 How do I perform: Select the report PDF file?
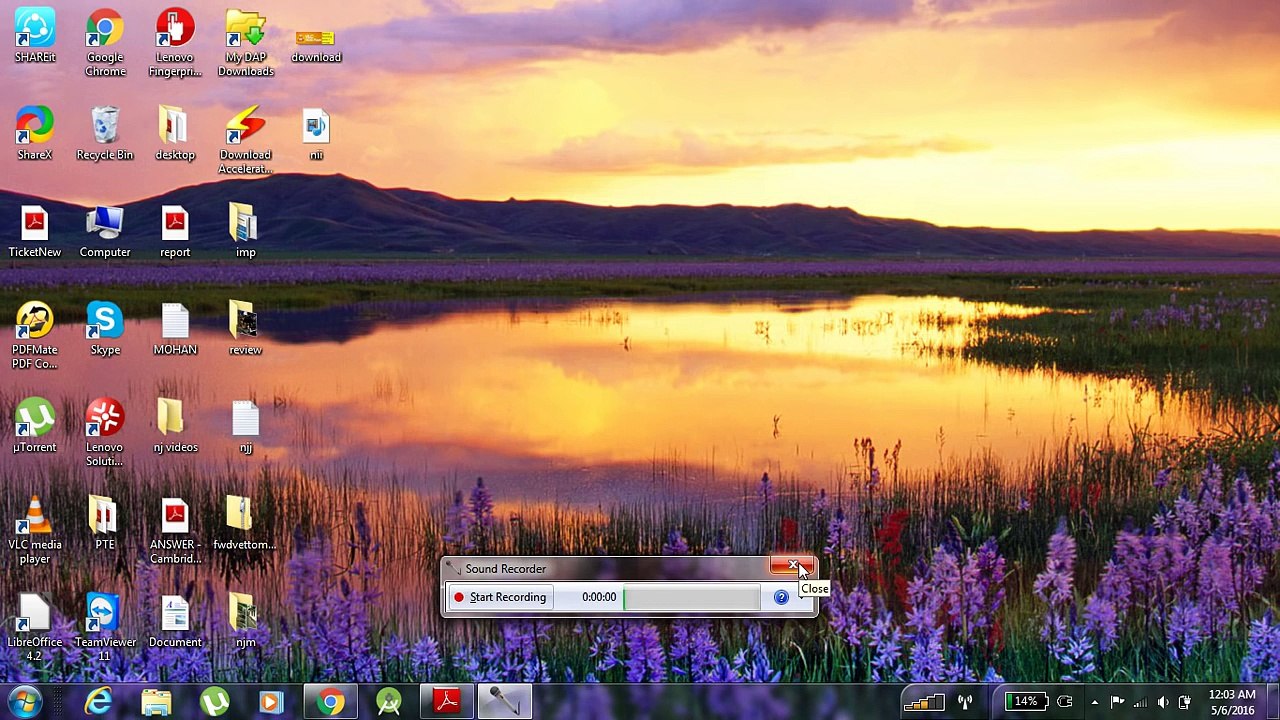175,231
